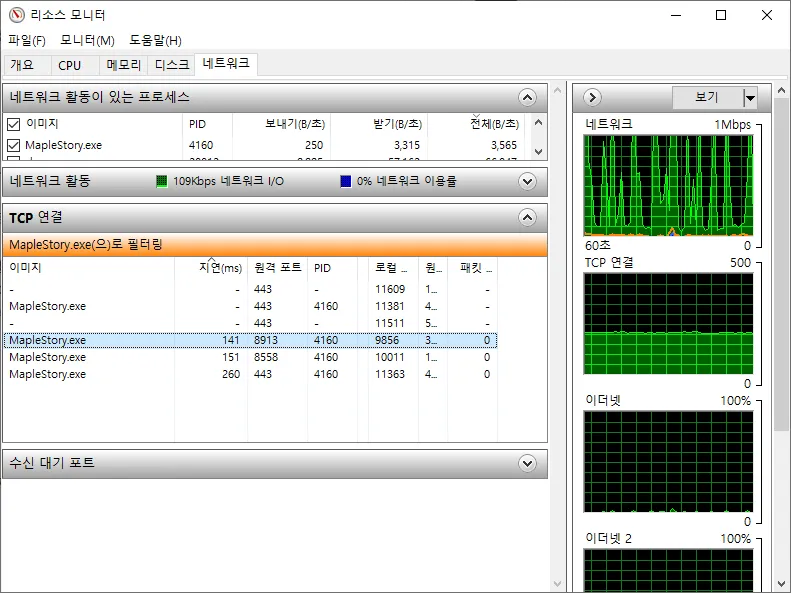791x593 pixels.
Task: Open the 파일(F) menu
Action: (27, 40)
